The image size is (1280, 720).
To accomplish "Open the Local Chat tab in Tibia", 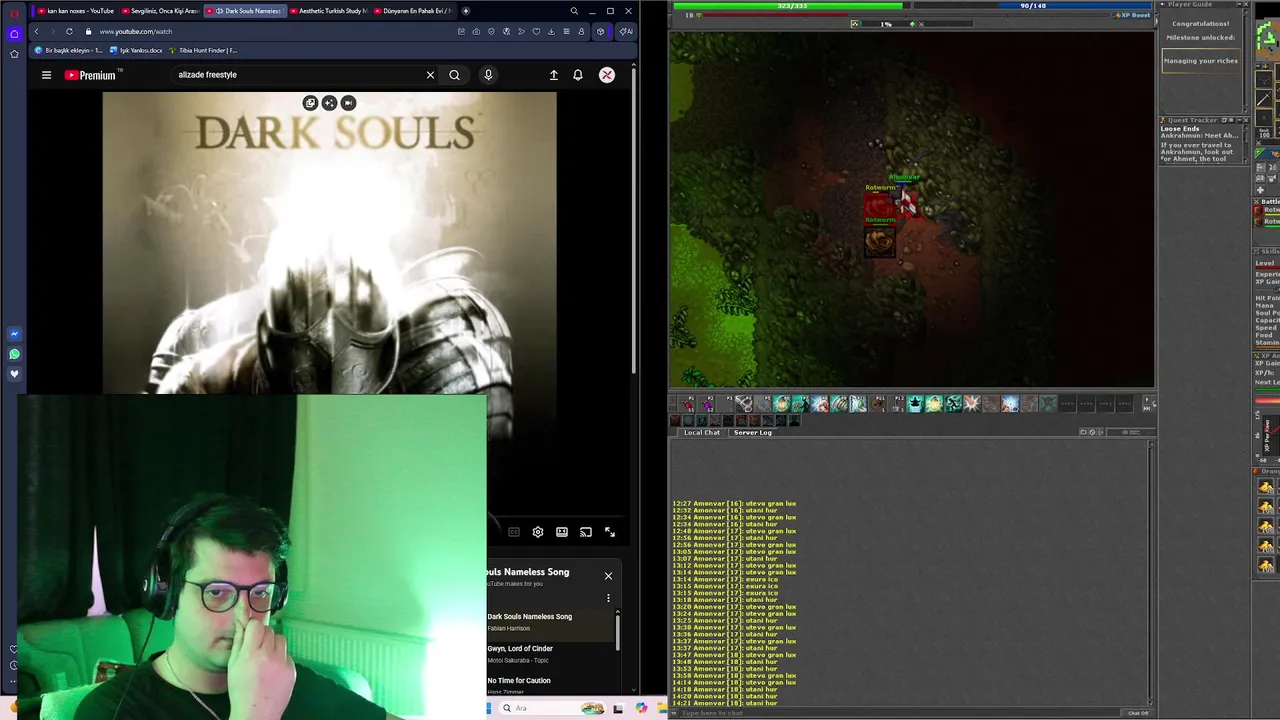I will (x=701, y=433).
